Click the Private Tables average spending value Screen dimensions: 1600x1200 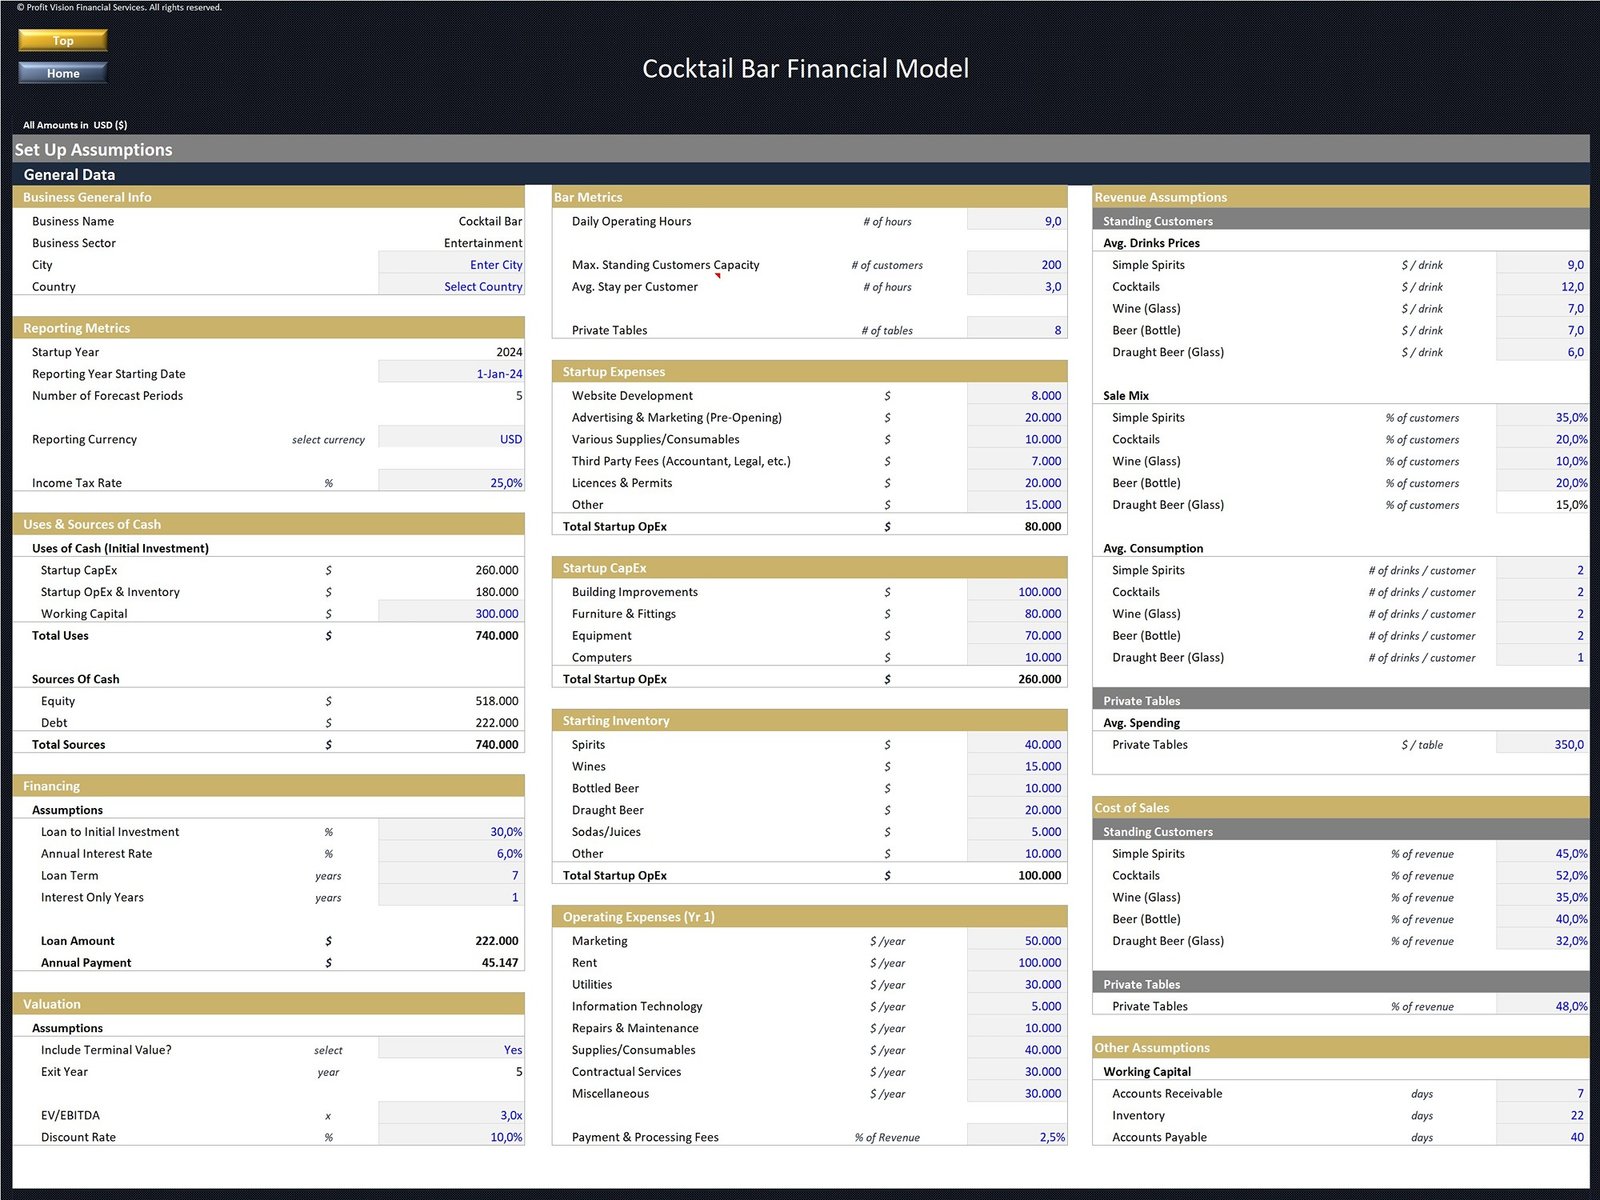1541,745
